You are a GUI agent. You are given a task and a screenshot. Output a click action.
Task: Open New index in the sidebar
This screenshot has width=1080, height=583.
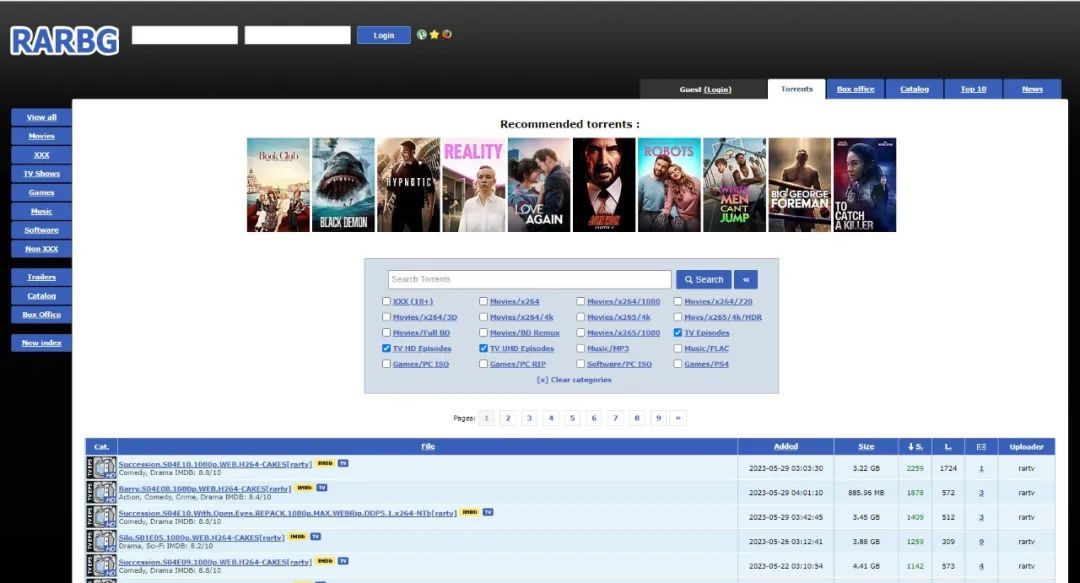coord(41,342)
